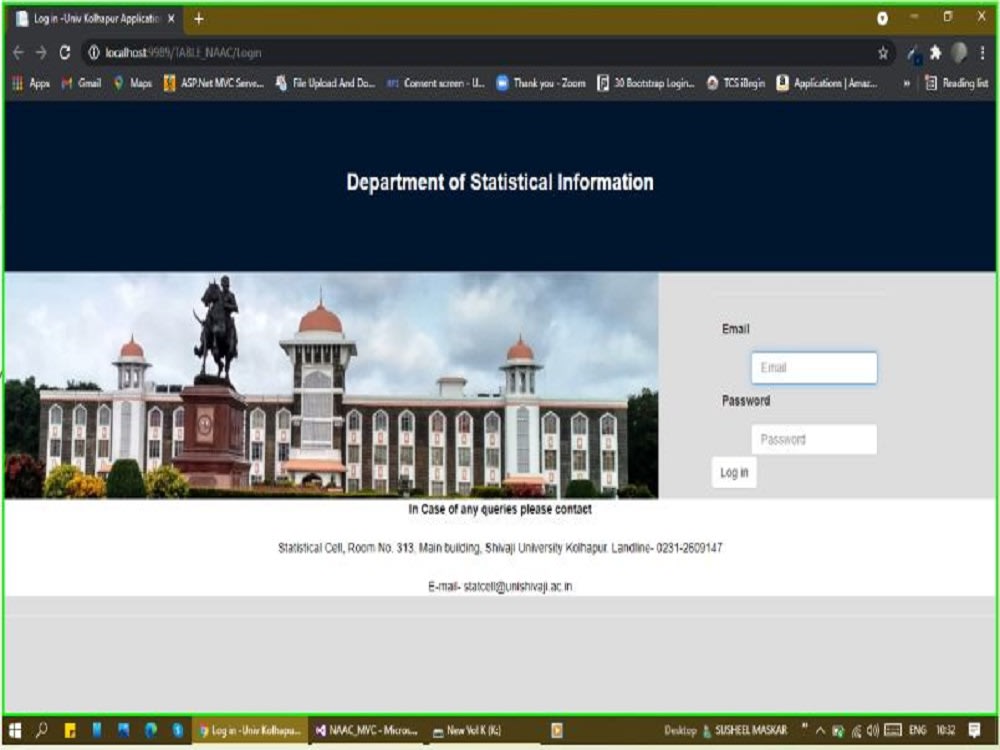Open the Thank you - Zoom bookmark
This screenshot has height=750, width=1000.
541,83
